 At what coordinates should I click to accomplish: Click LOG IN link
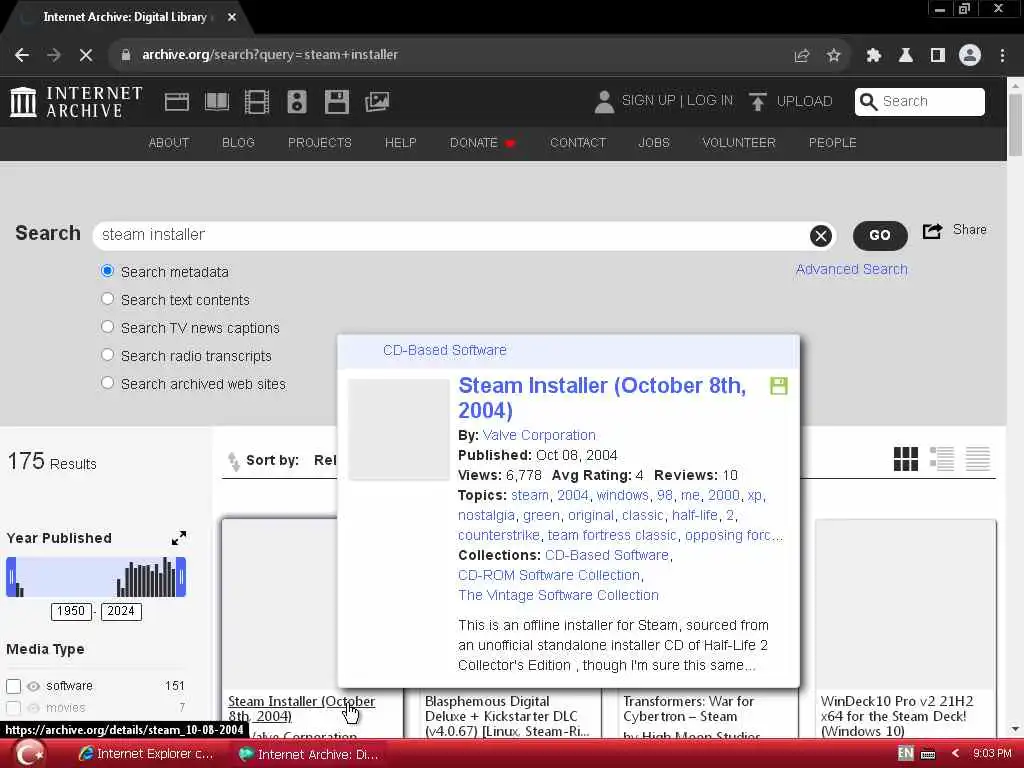coord(709,101)
